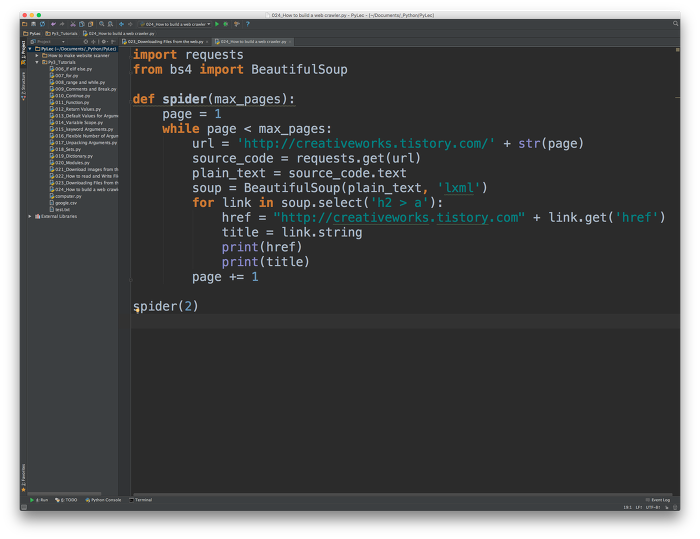
Task: Click the Copy toolbar icon
Action: (x=82, y=24)
